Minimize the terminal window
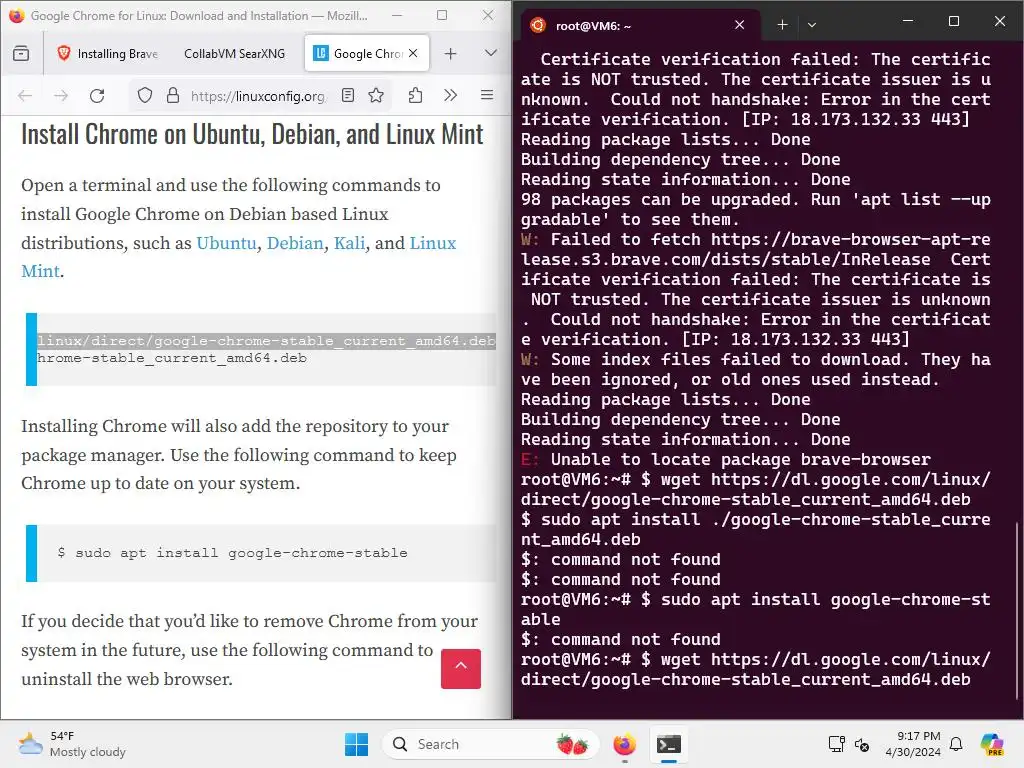Screen dimensions: 1024x768 (908, 22)
